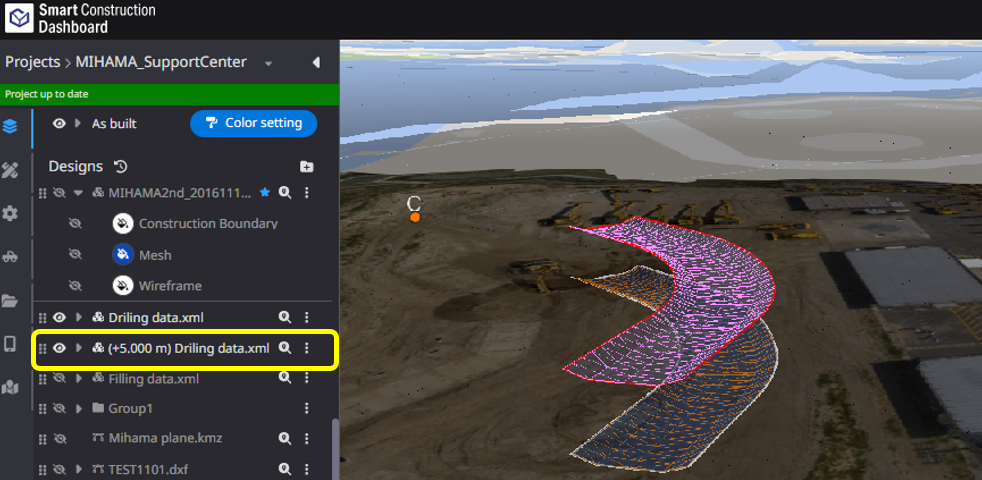Image resolution: width=982 pixels, height=480 pixels.
Task: Hide the As built layer
Action: pos(60,123)
